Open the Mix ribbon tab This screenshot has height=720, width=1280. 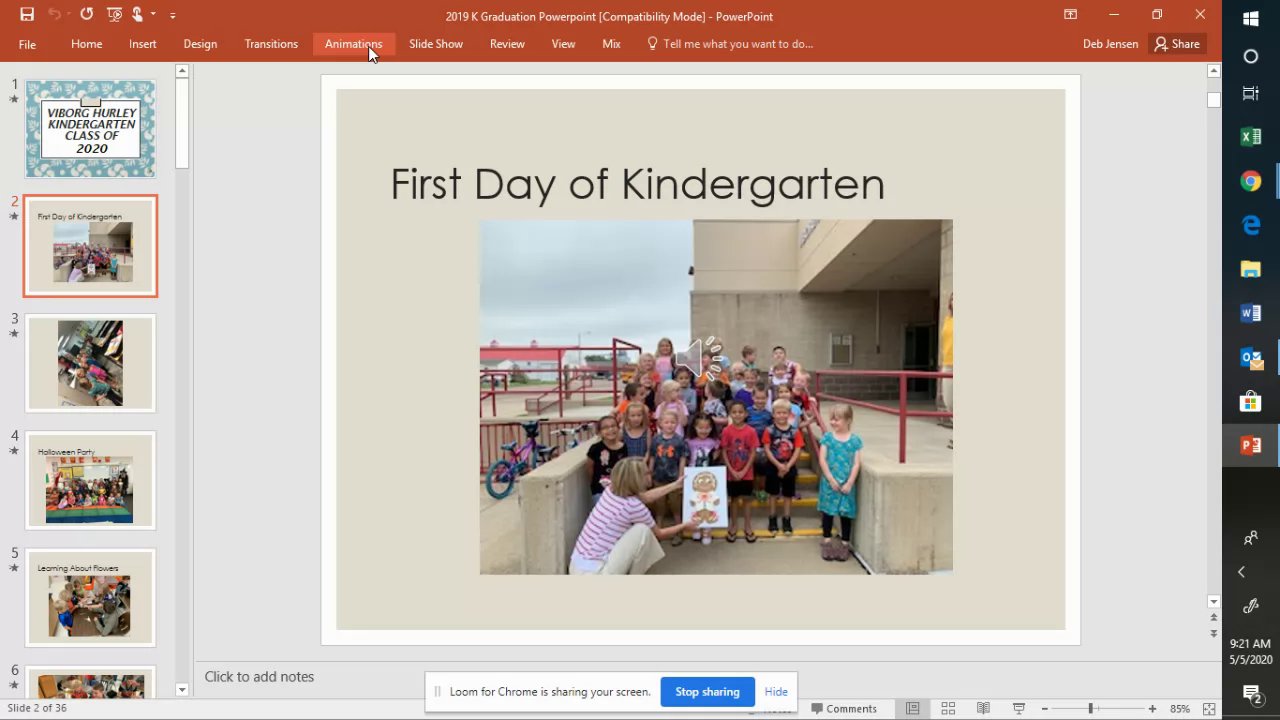point(611,44)
